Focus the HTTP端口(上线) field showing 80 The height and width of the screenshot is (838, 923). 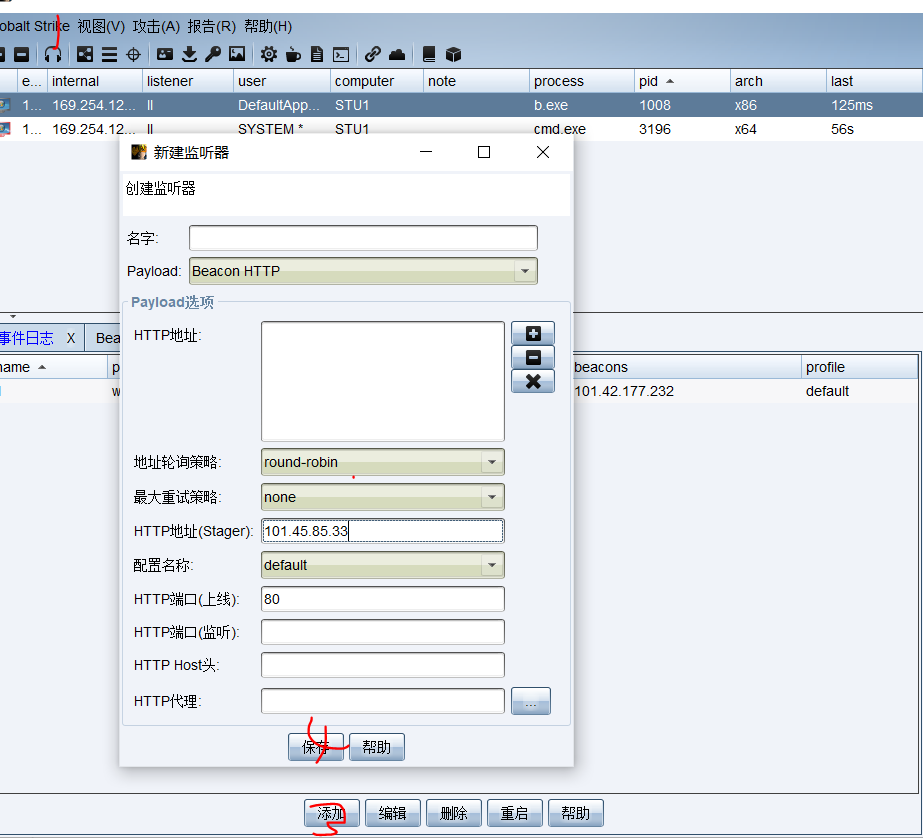pos(383,599)
